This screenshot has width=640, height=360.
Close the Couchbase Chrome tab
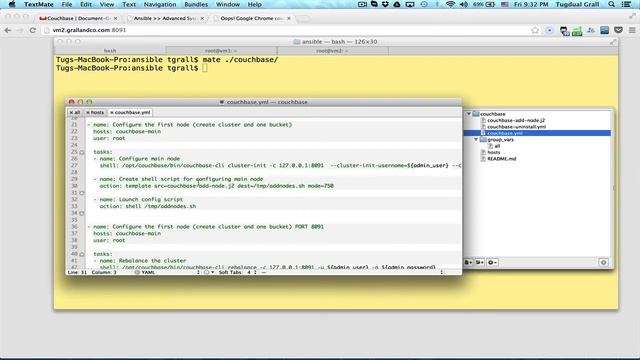pos(116,18)
